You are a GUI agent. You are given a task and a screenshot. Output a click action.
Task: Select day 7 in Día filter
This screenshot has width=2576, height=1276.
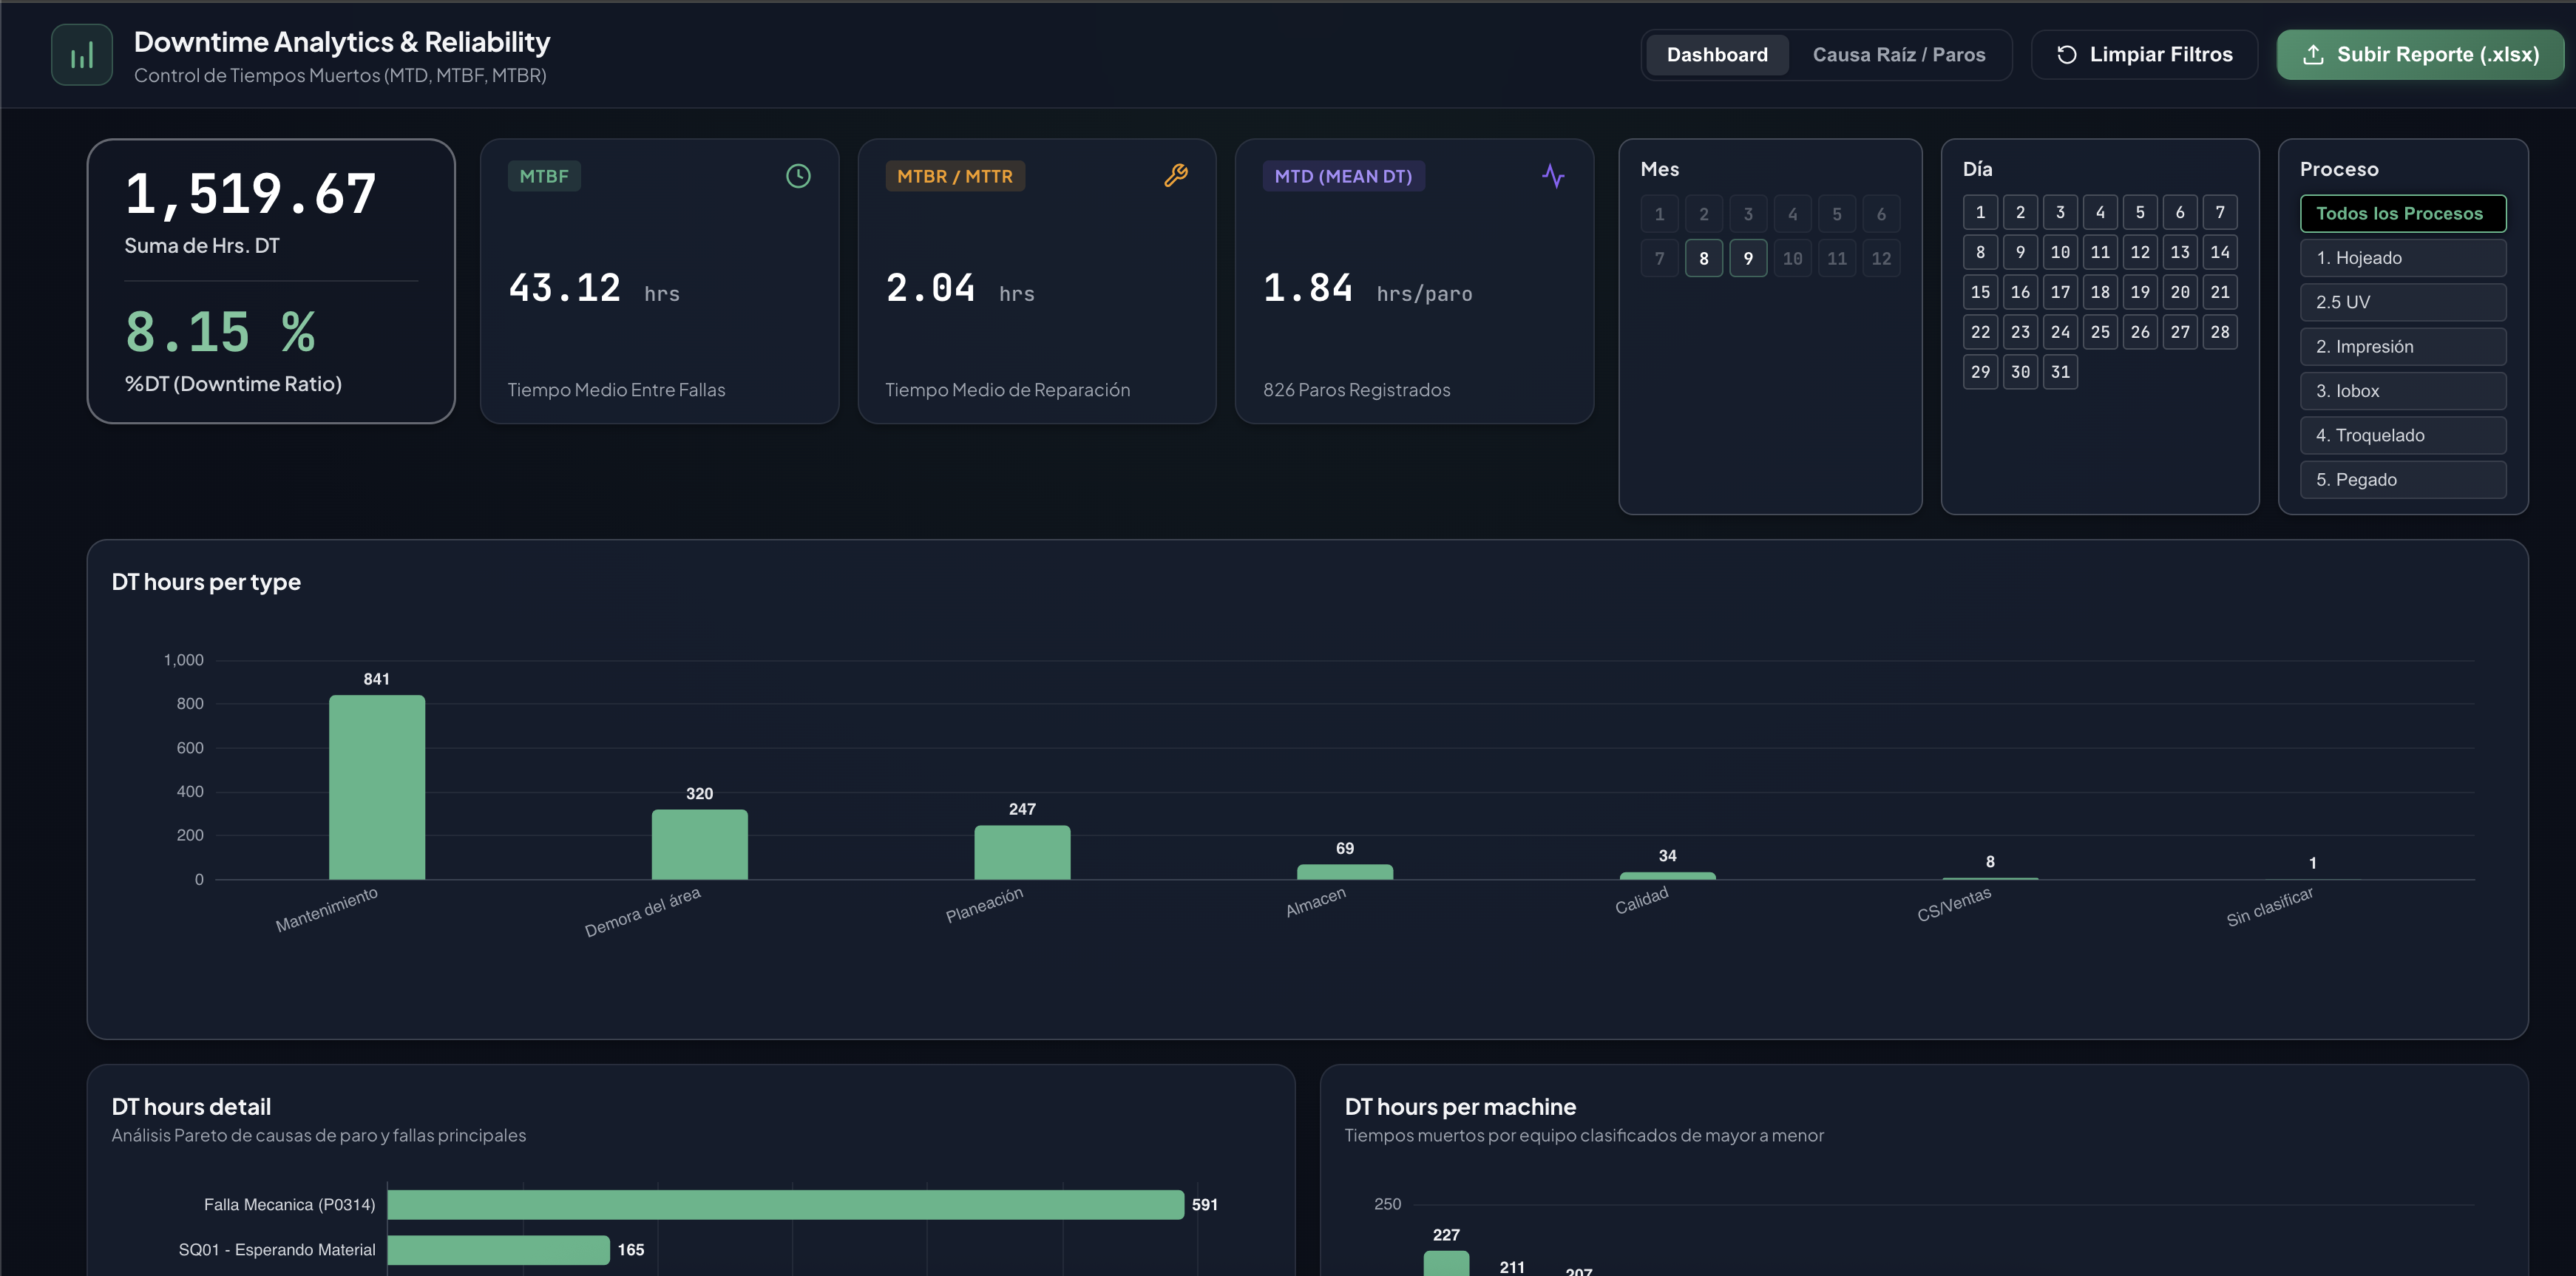click(x=2220, y=212)
